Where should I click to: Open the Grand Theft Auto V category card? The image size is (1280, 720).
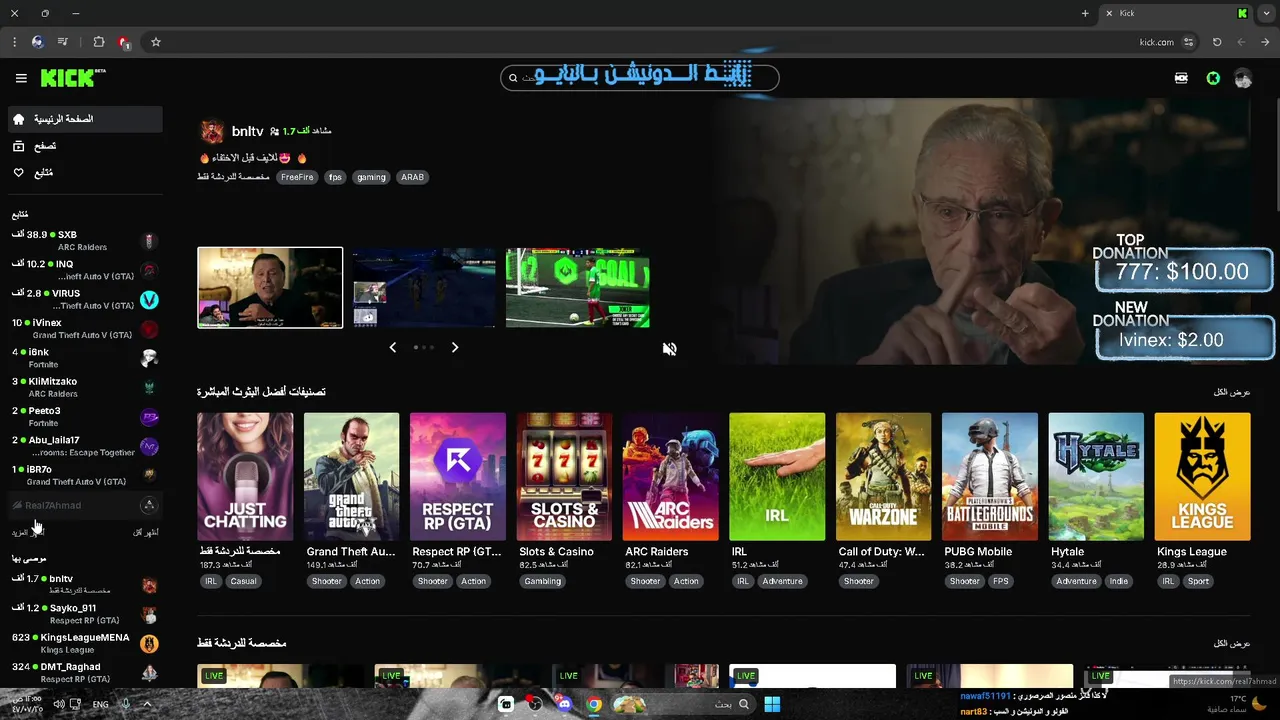[x=351, y=477]
